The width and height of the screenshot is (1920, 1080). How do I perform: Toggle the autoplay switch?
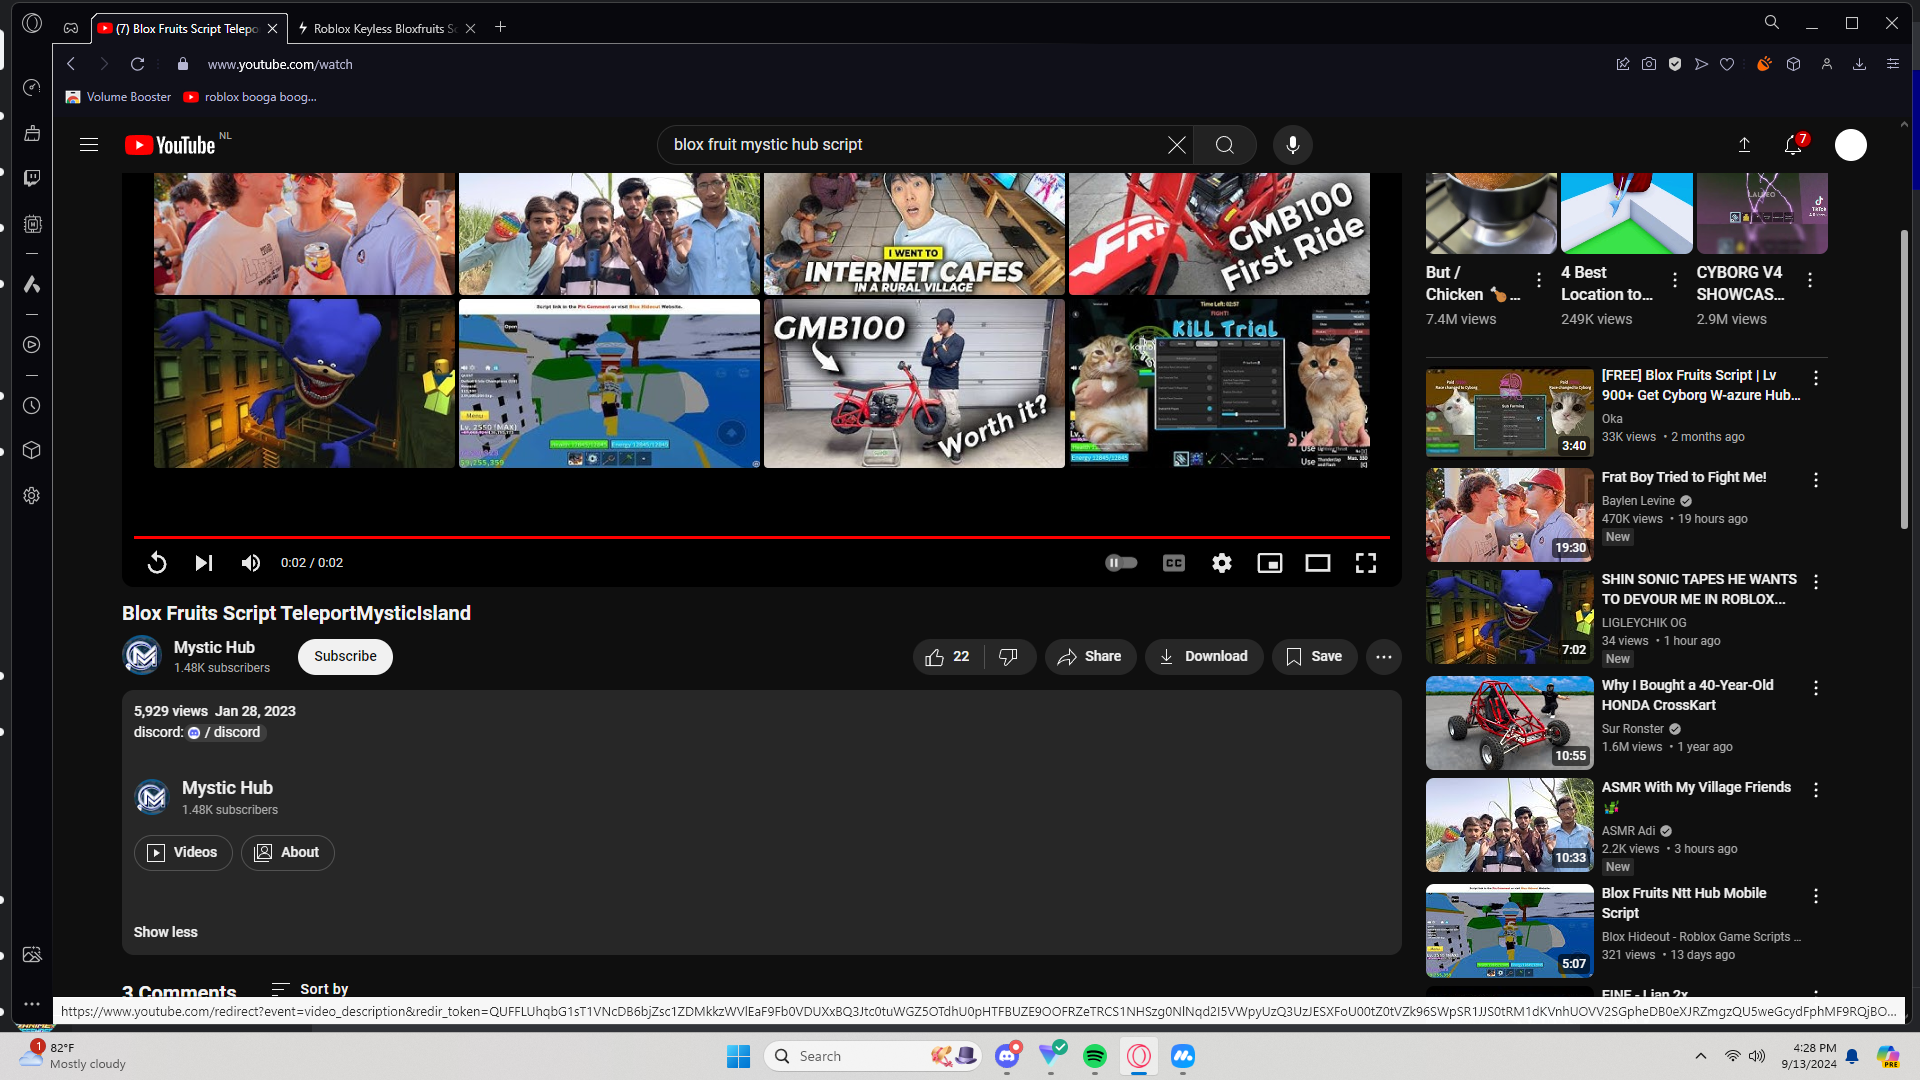coord(1122,563)
